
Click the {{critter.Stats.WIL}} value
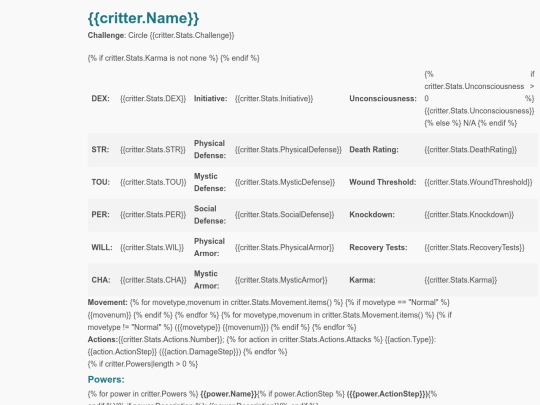(152, 248)
